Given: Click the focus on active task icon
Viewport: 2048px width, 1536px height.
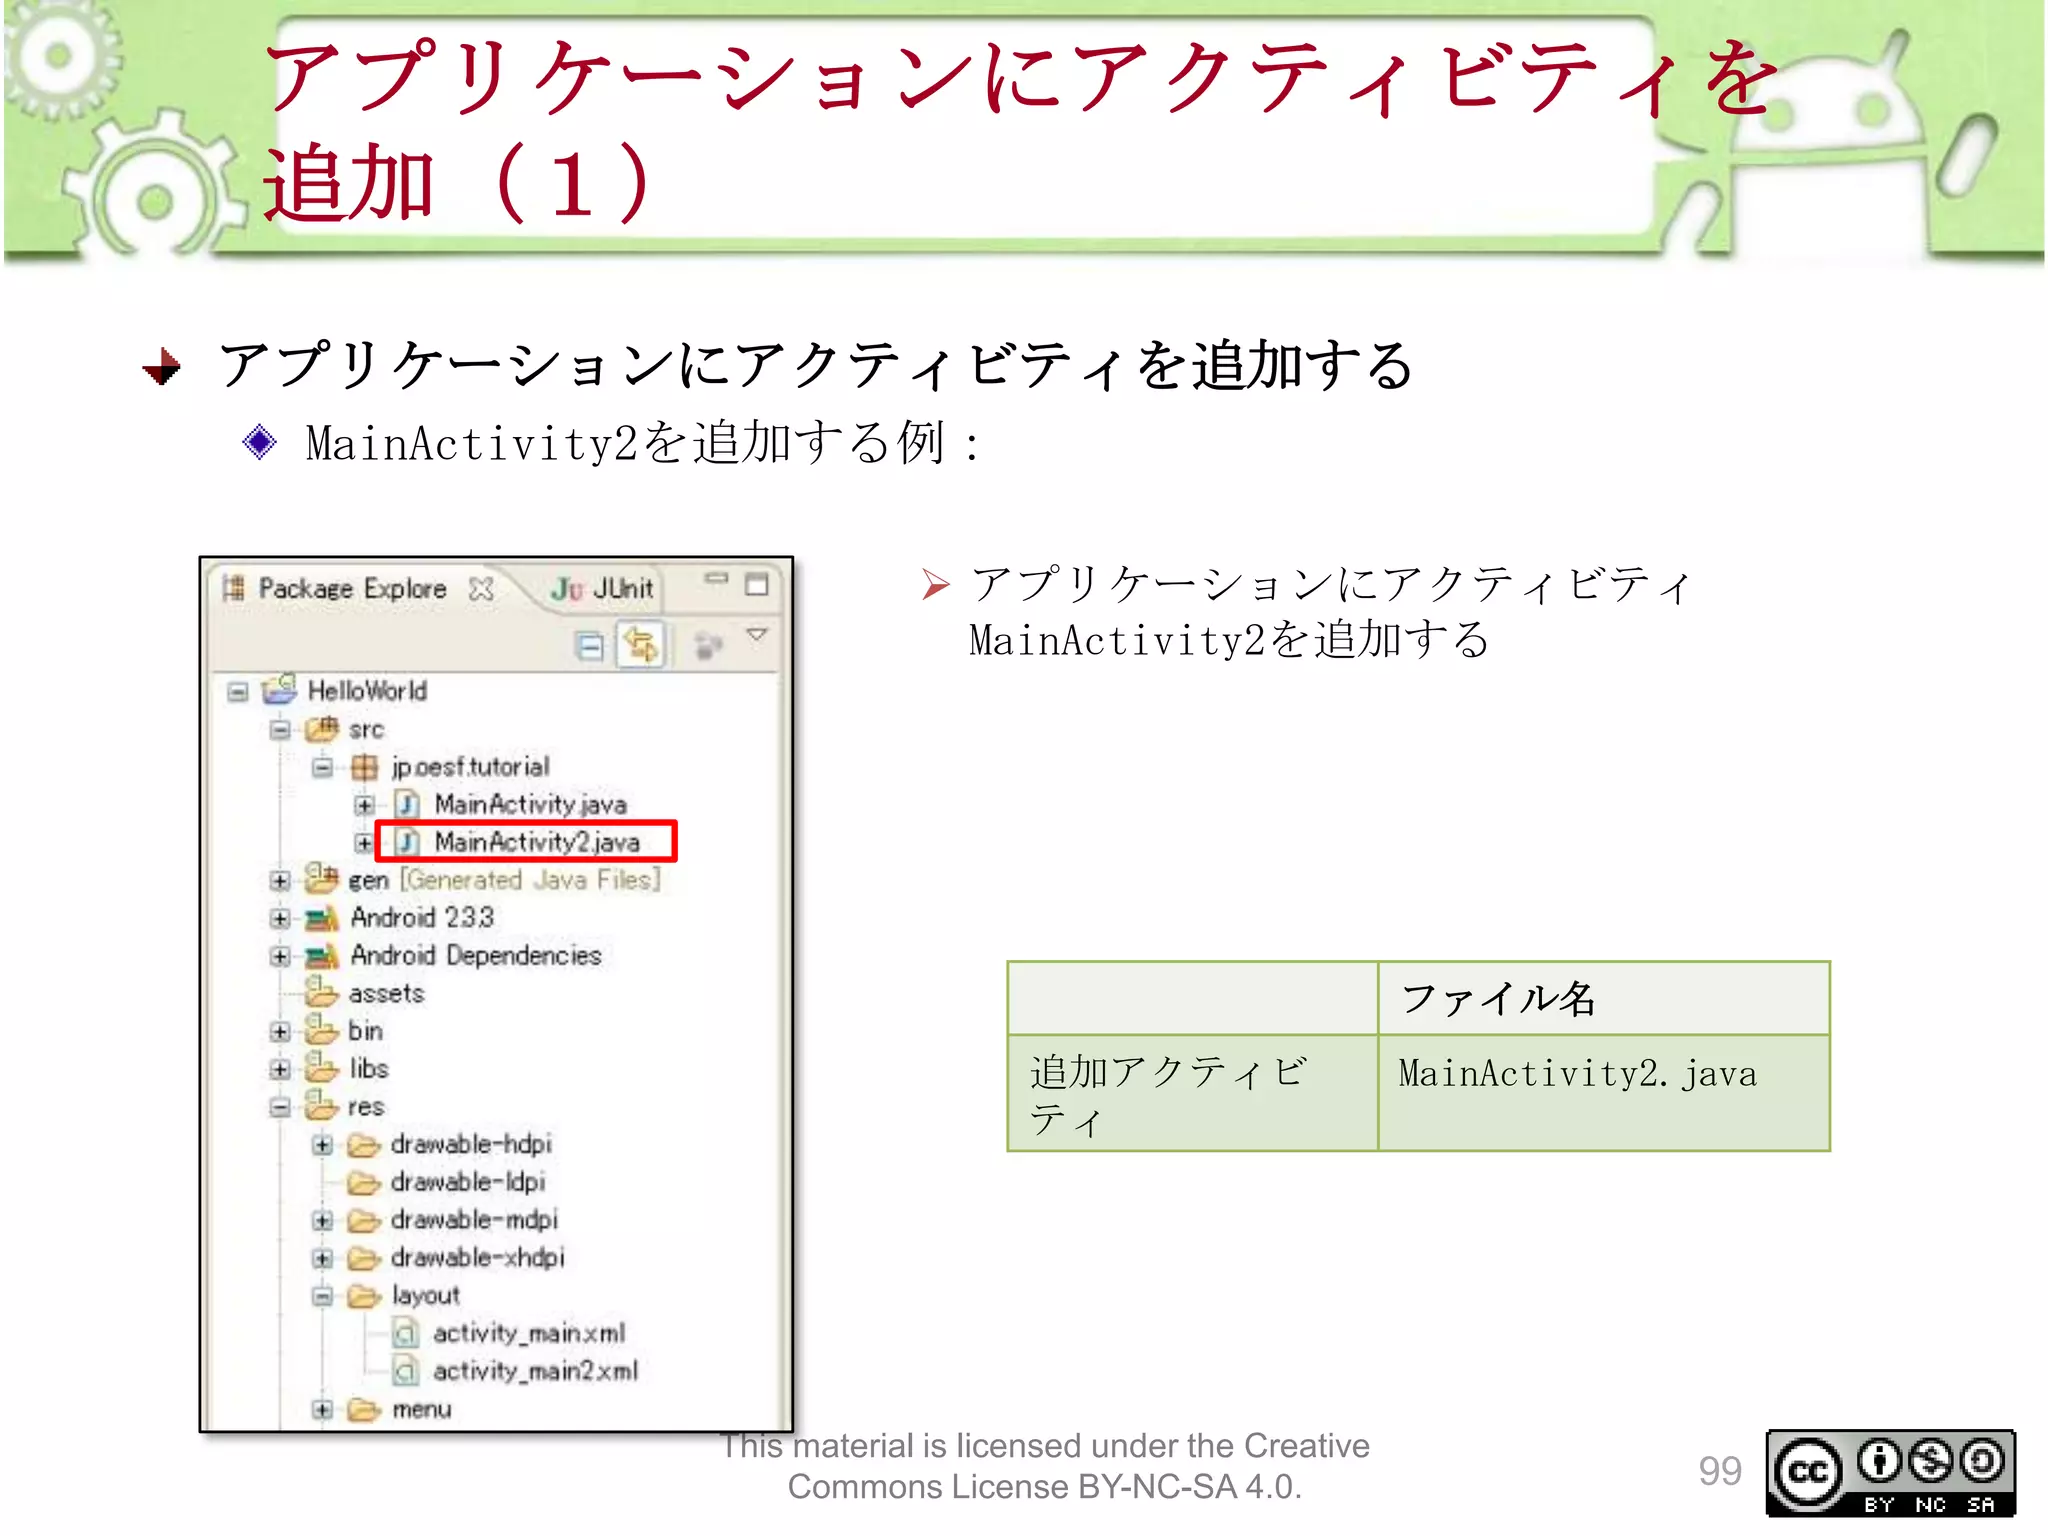Looking at the screenshot, I should [708, 646].
